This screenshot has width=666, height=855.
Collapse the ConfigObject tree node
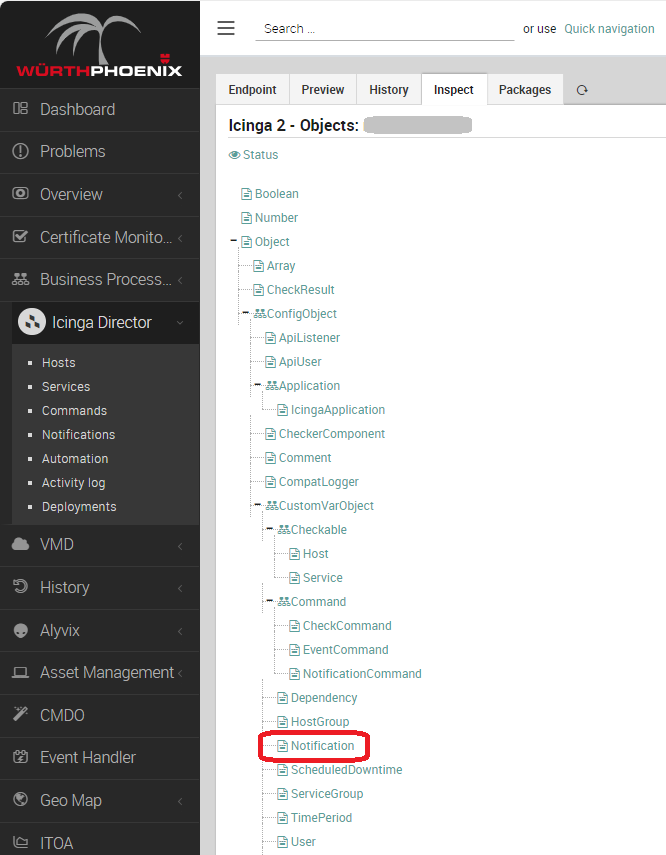(245, 312)
